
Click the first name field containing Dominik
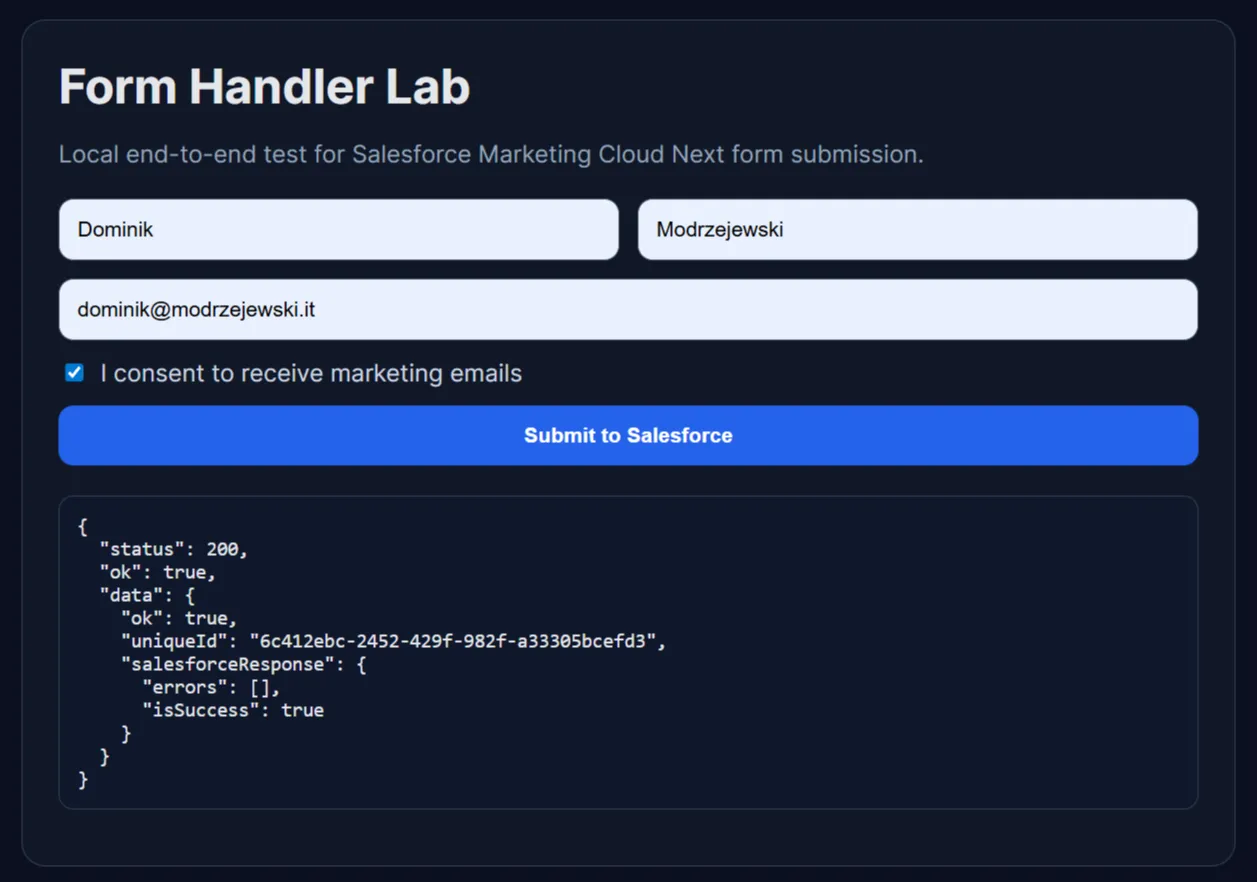tap(338, 229)
